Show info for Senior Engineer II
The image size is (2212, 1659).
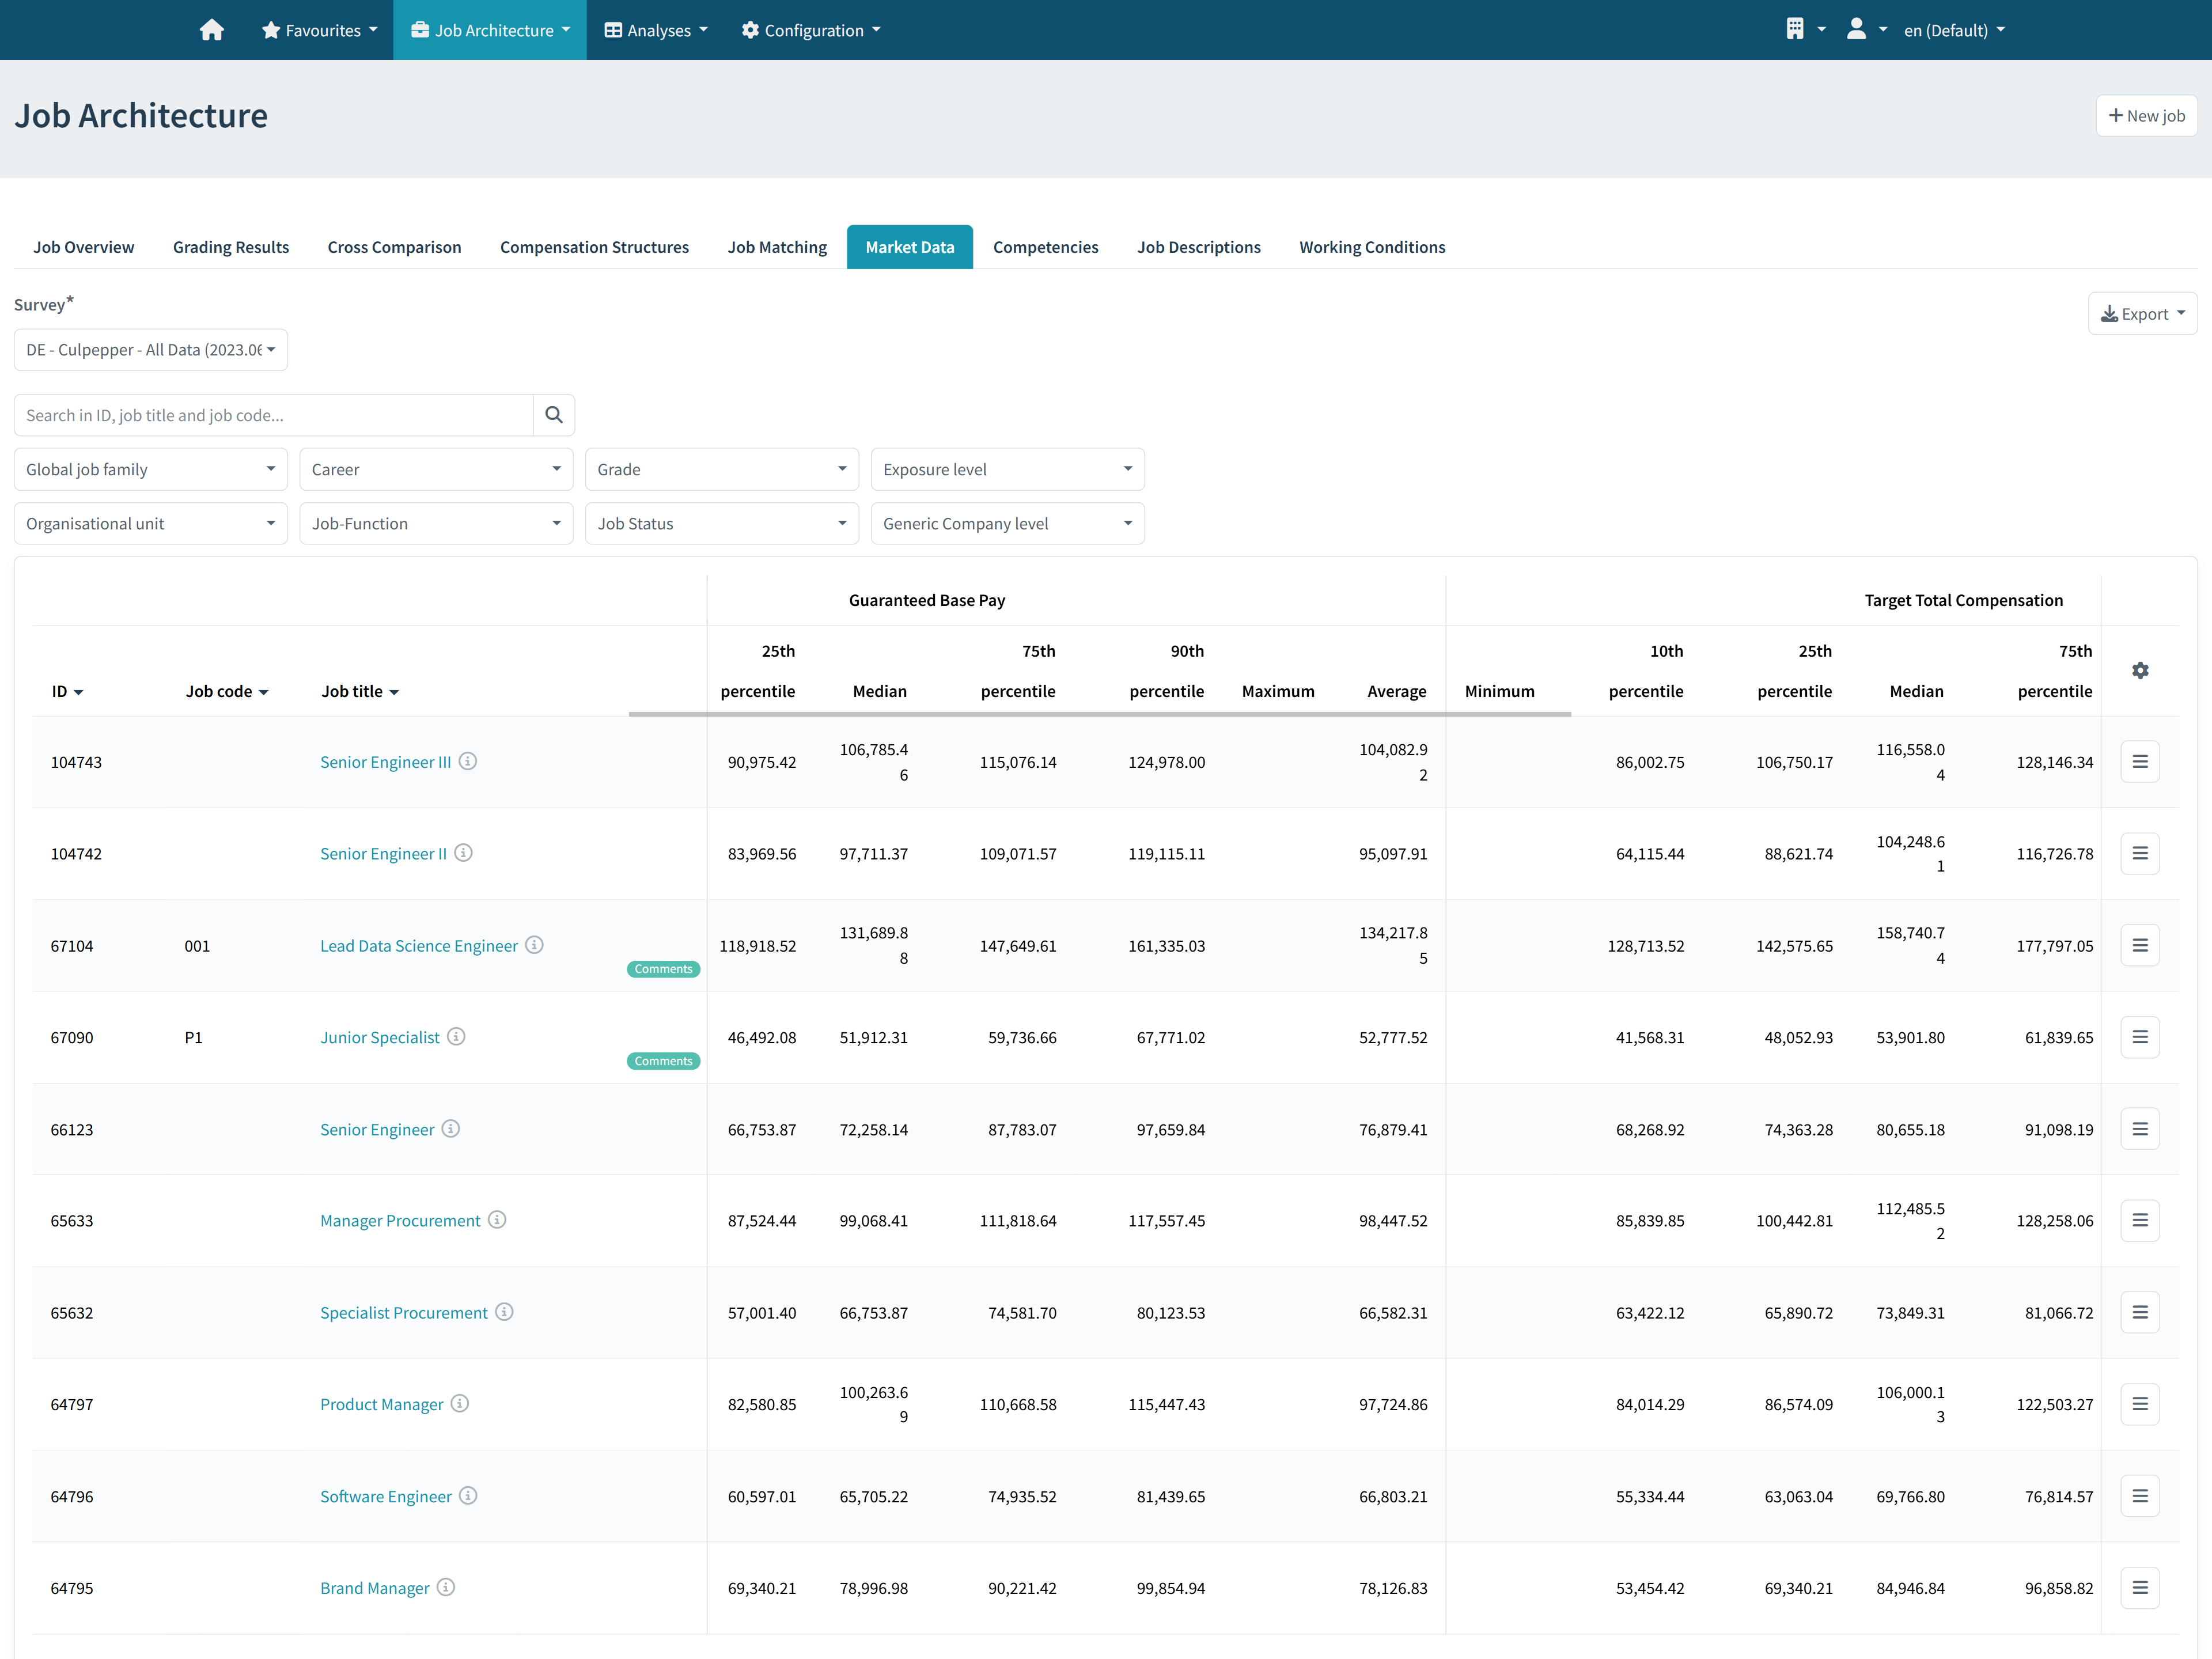coord(463,853)
